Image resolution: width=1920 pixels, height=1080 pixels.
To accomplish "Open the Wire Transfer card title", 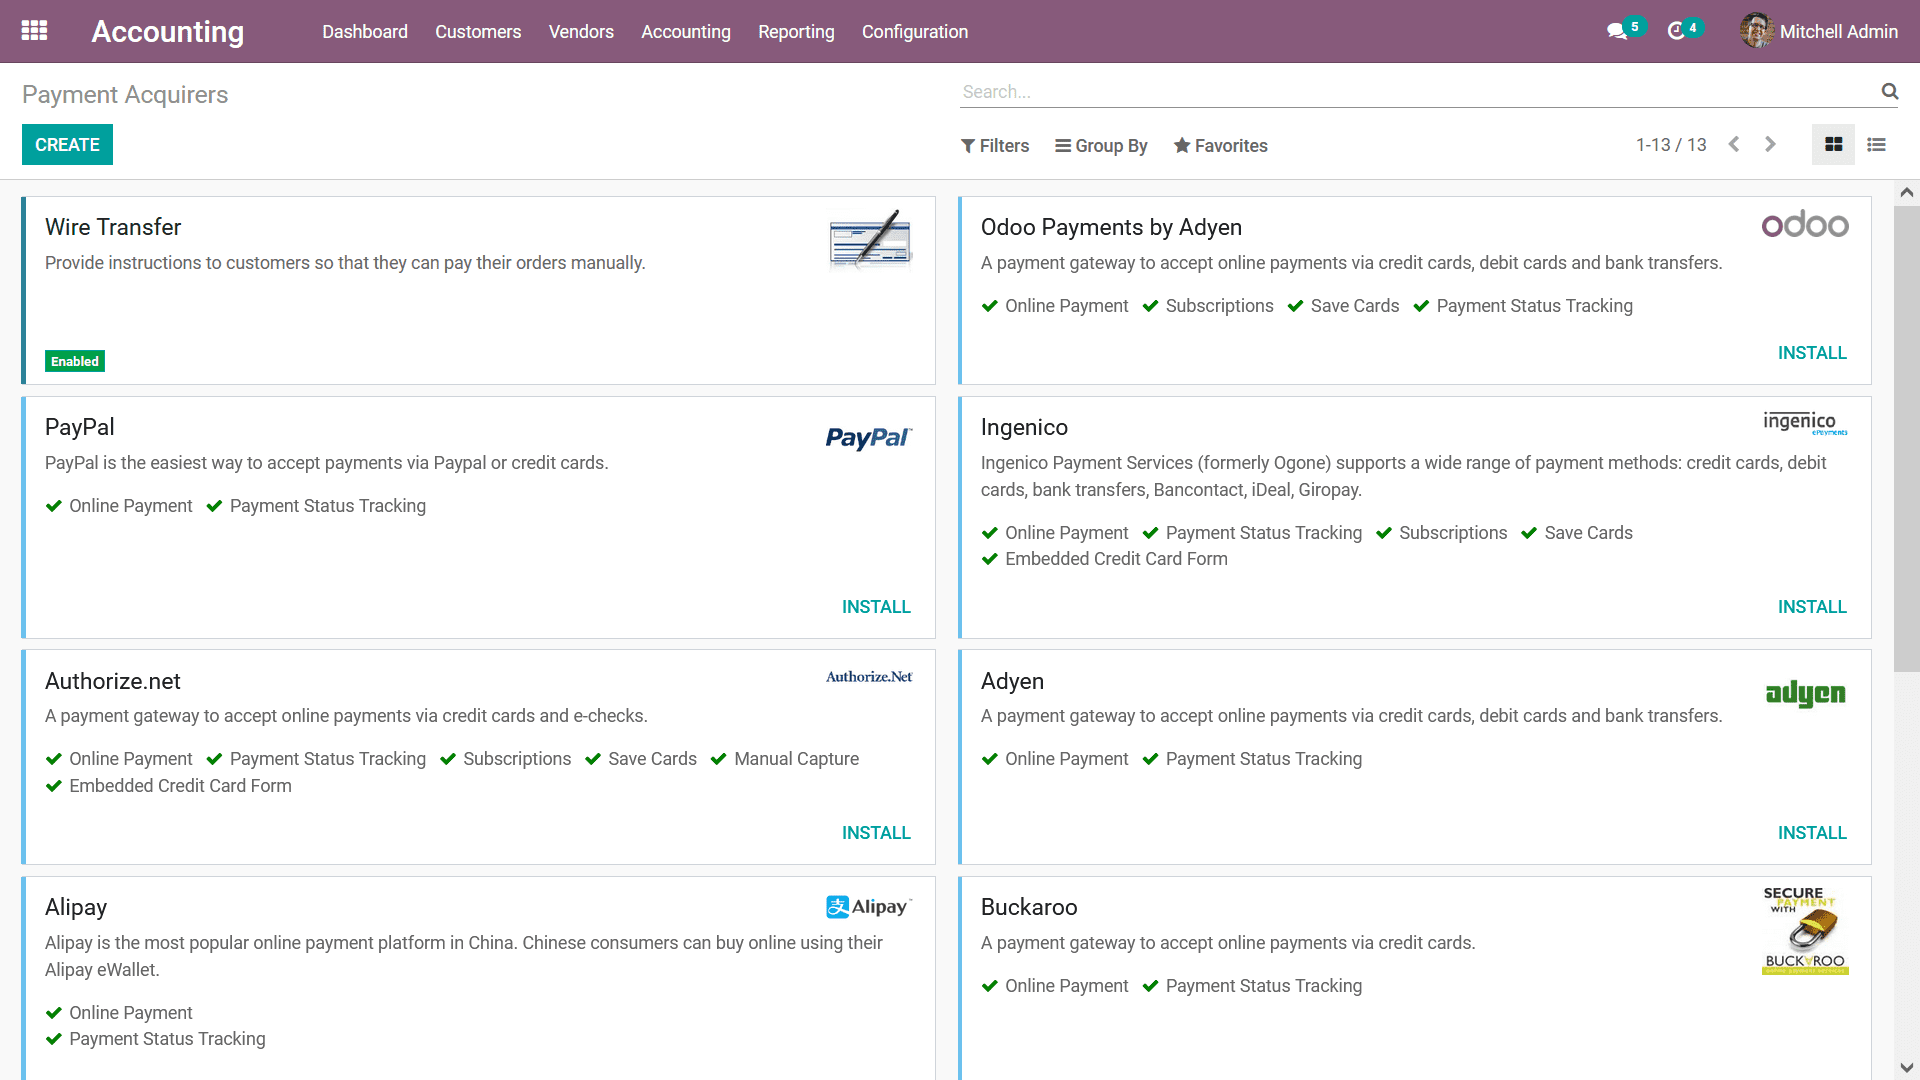I will (113, 227).
